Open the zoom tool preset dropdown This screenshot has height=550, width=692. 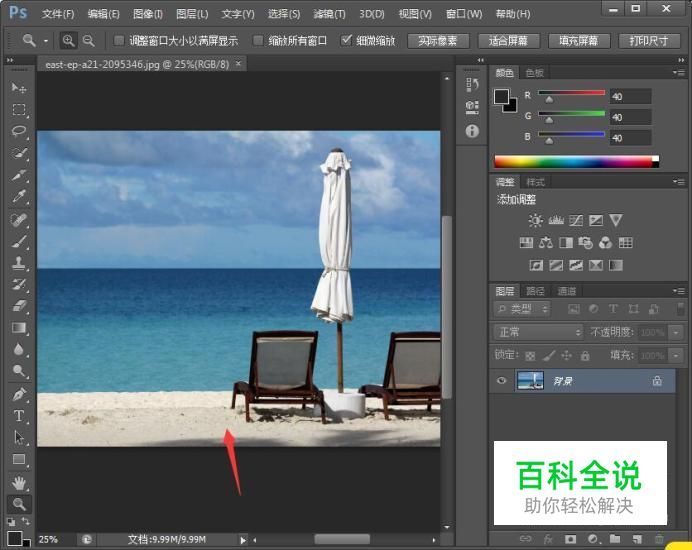tap(45, 41)
